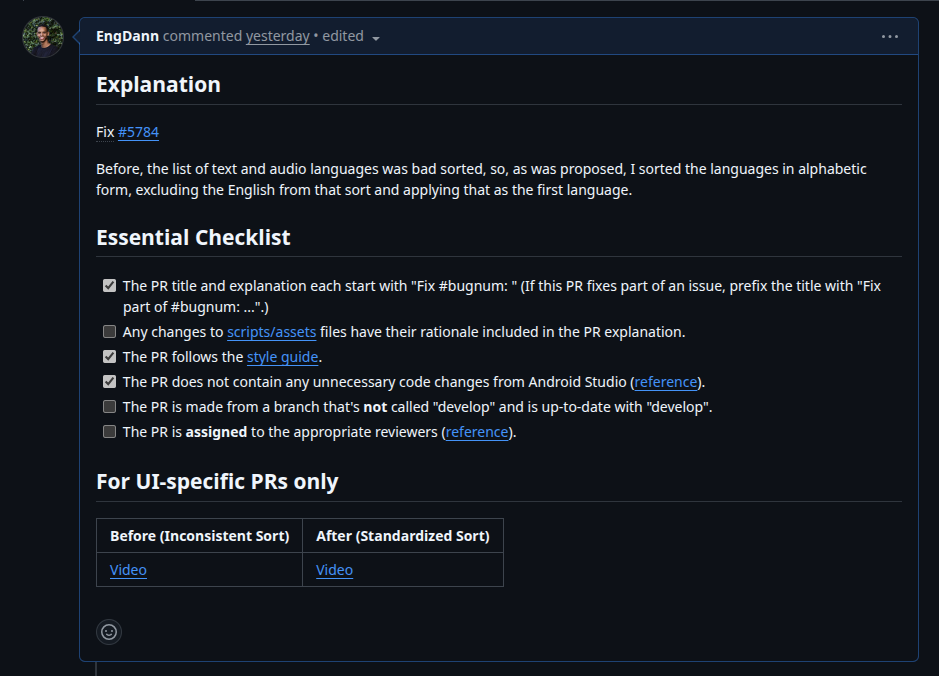This screenshot has height=676, width=939.
Task: Uncheck the unnecessary code changes checkbox
Action: click(110, 382)
